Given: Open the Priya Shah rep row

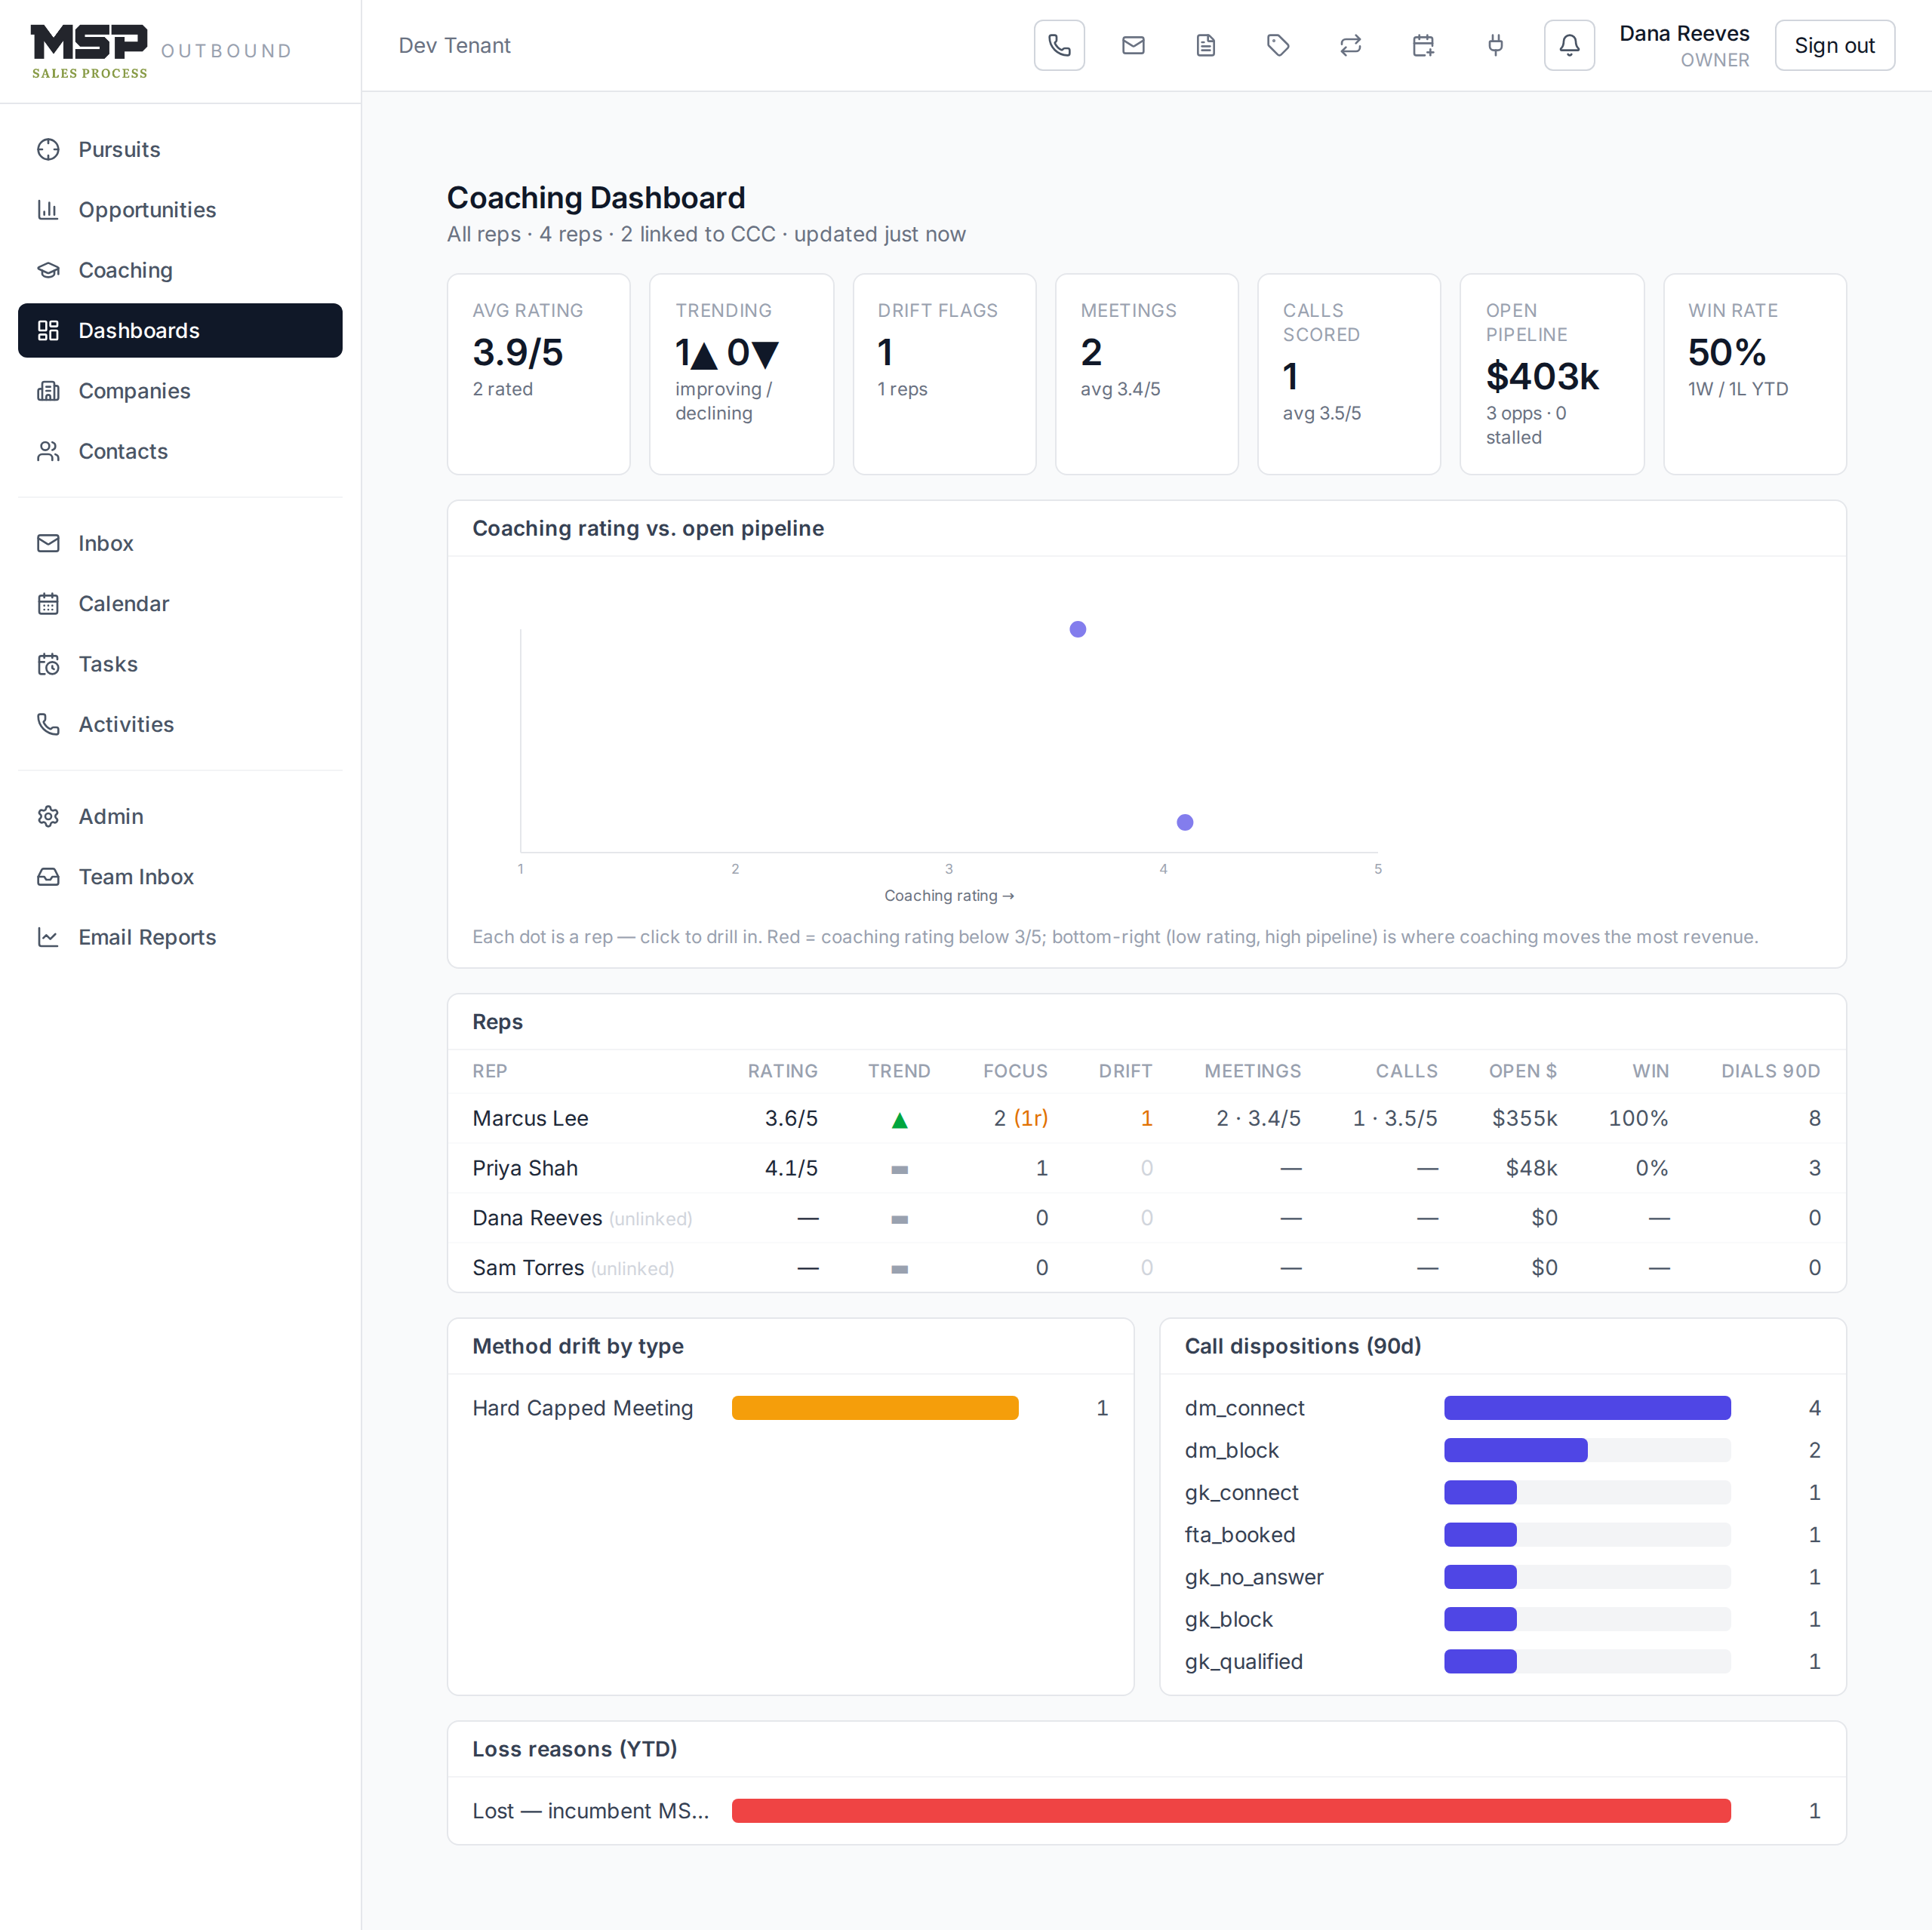Looking at the screenshot, I should click(x=1146, y=1168).
